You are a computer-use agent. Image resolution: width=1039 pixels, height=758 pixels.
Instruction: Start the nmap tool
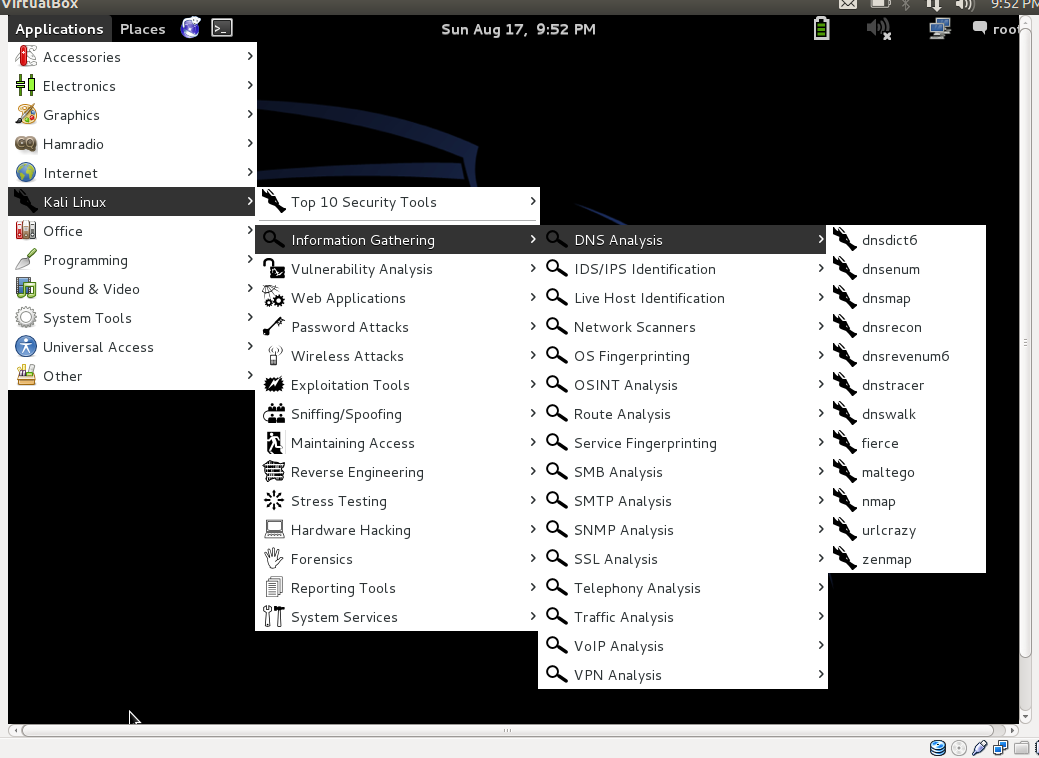coord(878,501)
